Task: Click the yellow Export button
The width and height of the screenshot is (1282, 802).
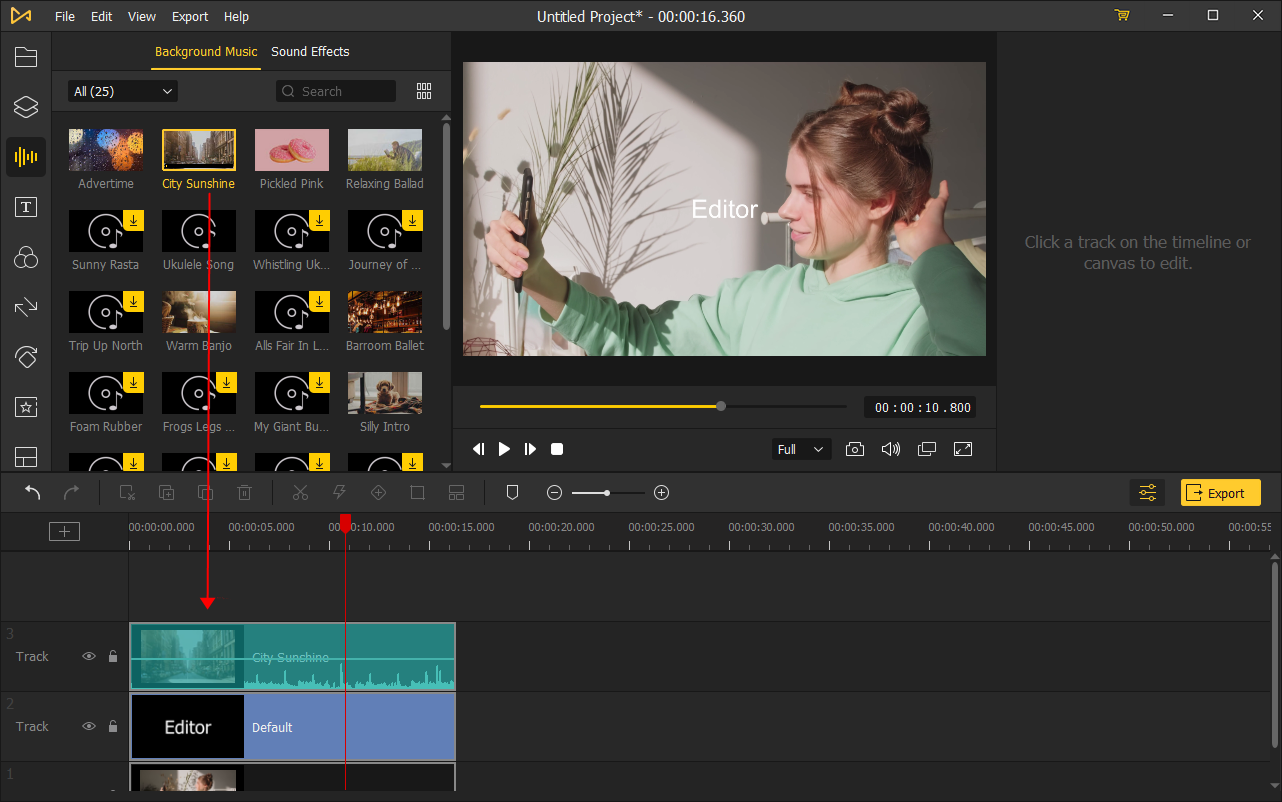Action: (x=1221, y=492)
